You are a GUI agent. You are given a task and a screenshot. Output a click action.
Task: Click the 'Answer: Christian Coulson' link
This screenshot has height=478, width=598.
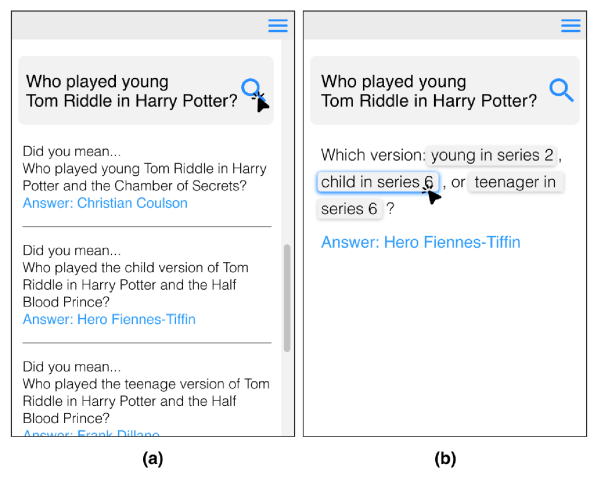click(105, 203)
